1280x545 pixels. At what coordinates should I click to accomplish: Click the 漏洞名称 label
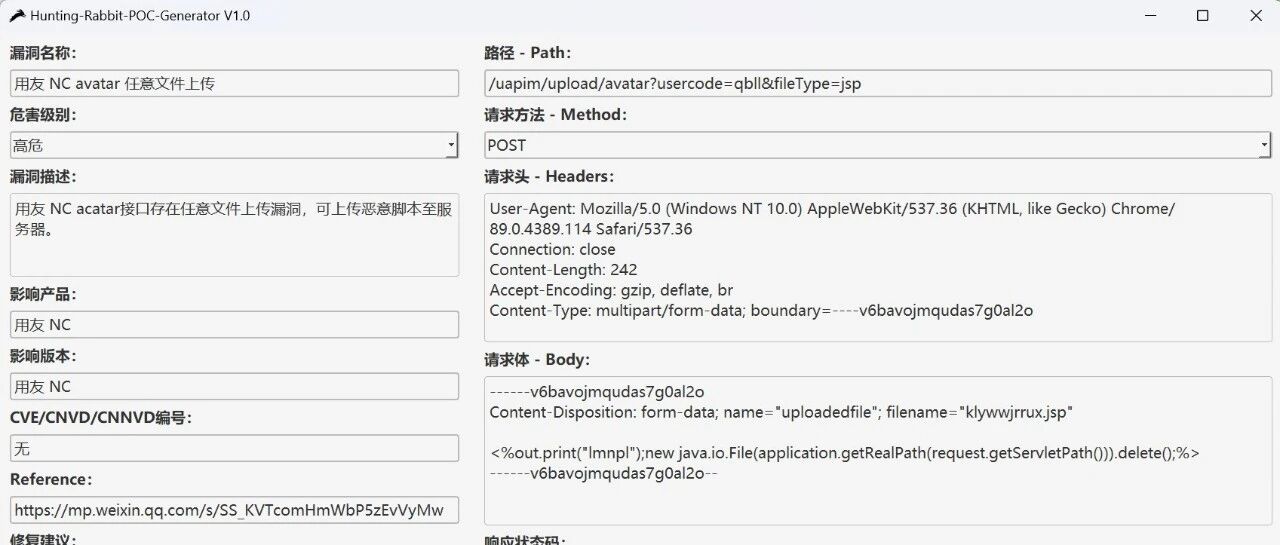point(43,53)
